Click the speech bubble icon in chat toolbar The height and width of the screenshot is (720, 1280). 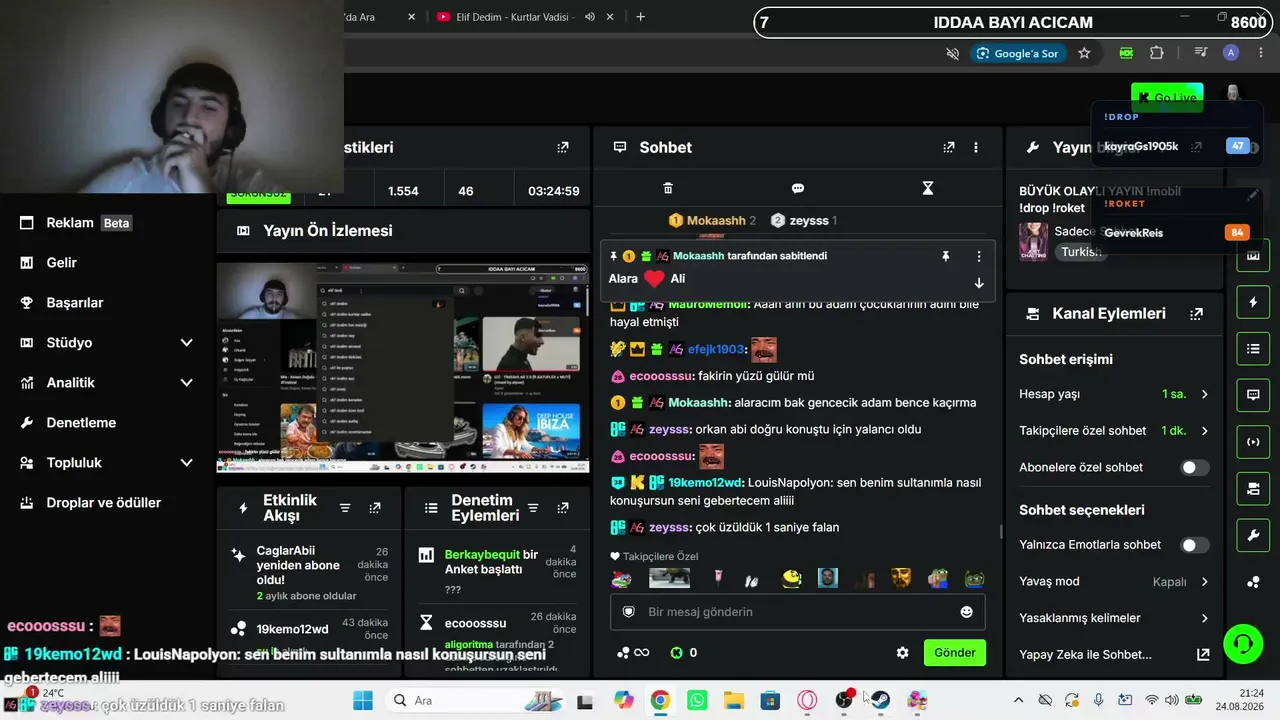(798, 188)
